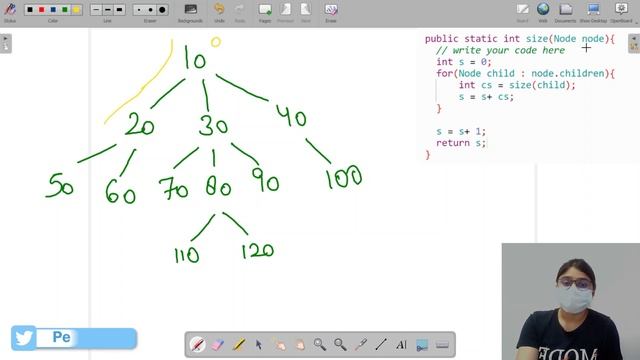Select the Pen tool in bottom palette
Viewport: 640px width, 360px height.
pos(198,344)
